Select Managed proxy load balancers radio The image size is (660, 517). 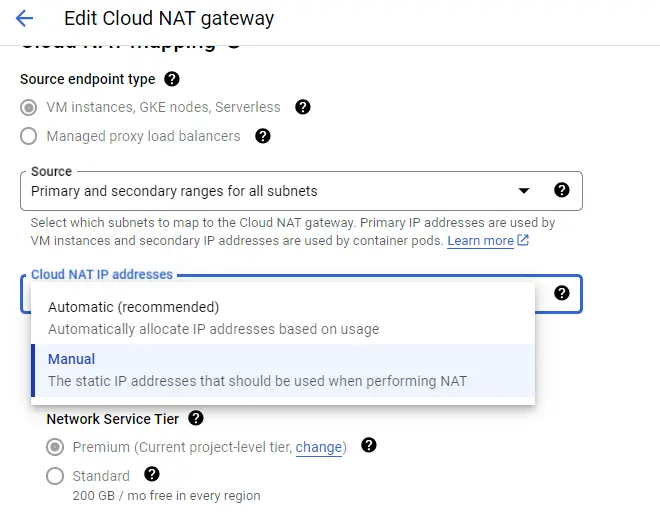click(x=29, y=136)
